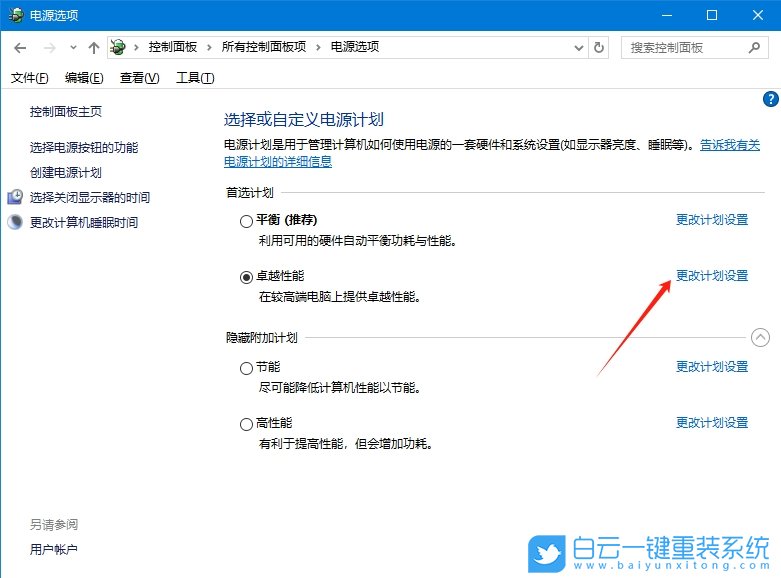Image resolution: width=781 pixels, height=578 pixels.
Task: Open the 工具(T) menu
Action: (195, 78)
